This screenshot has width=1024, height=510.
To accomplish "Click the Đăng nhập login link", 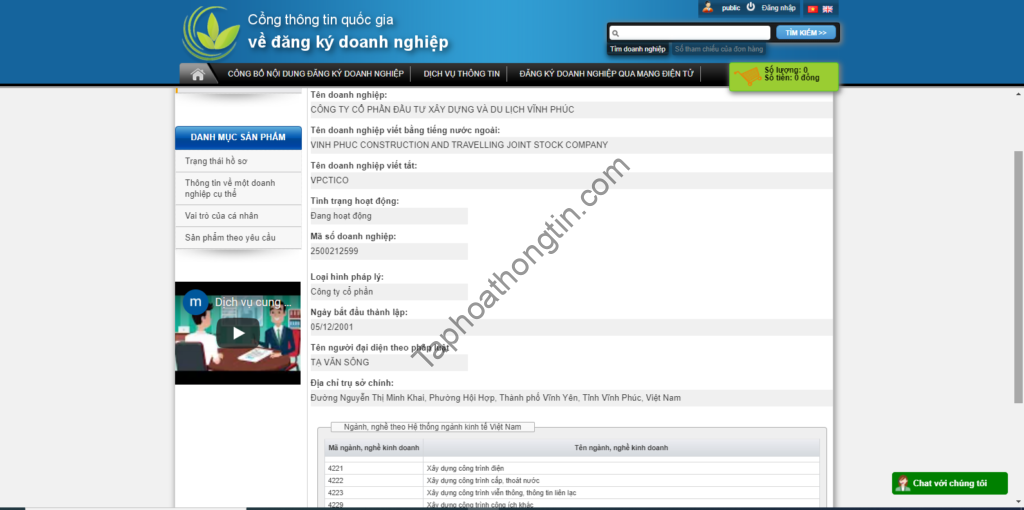I will pos(778,8).
